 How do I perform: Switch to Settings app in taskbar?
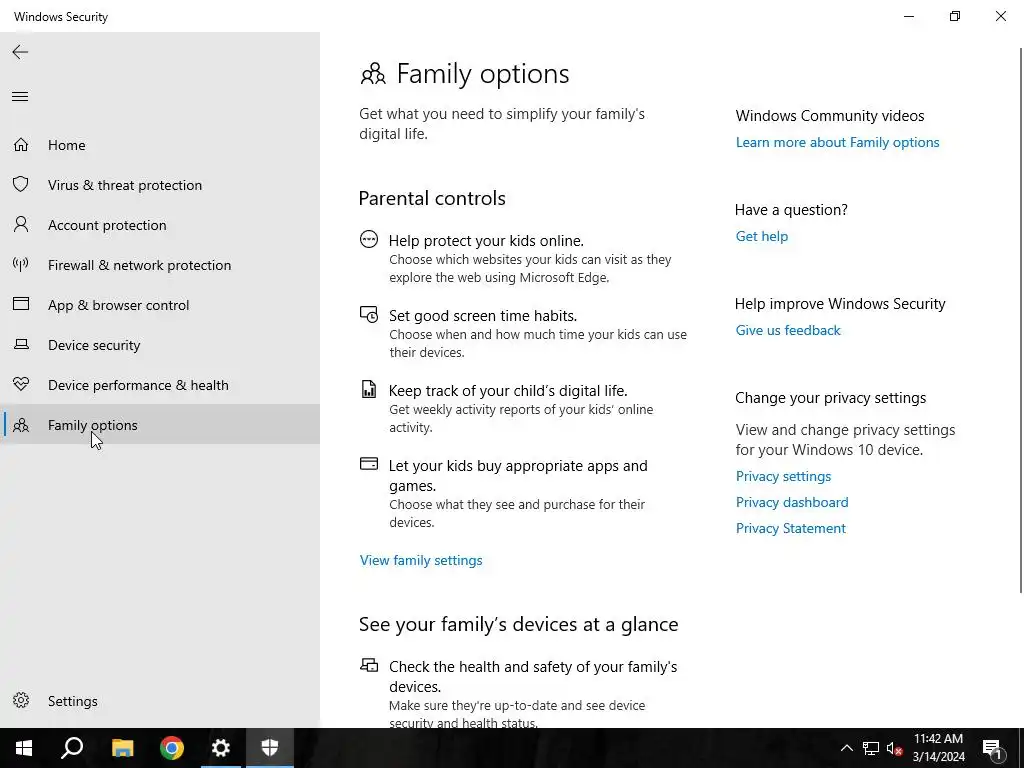[221, 748]
